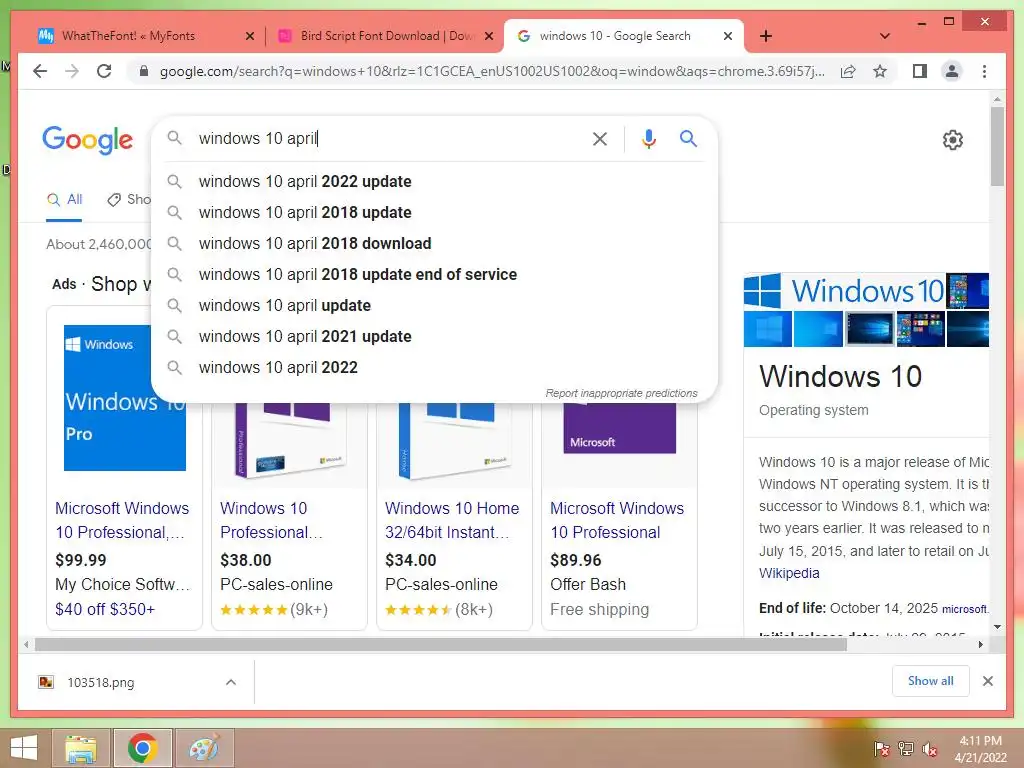Click the forward navigation arrow

click(x=72, y=71)
